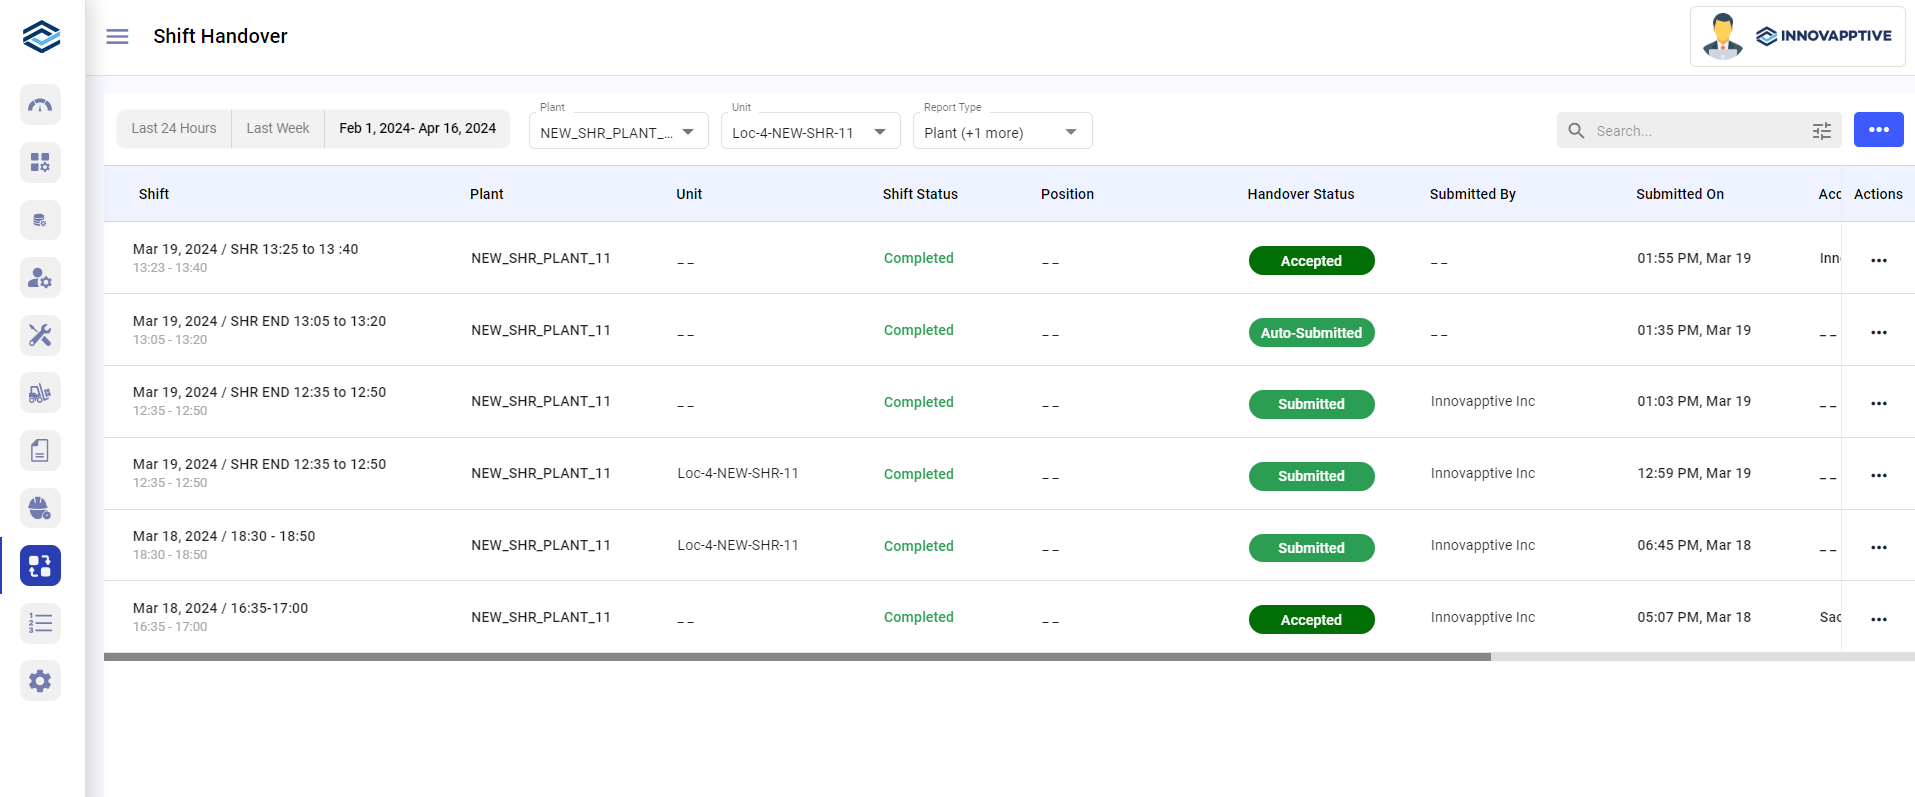Click the Auto-Submitted status badge
Viewport: 1915px width, 797px height.
pyautogui.click(x=1311, y=333)
